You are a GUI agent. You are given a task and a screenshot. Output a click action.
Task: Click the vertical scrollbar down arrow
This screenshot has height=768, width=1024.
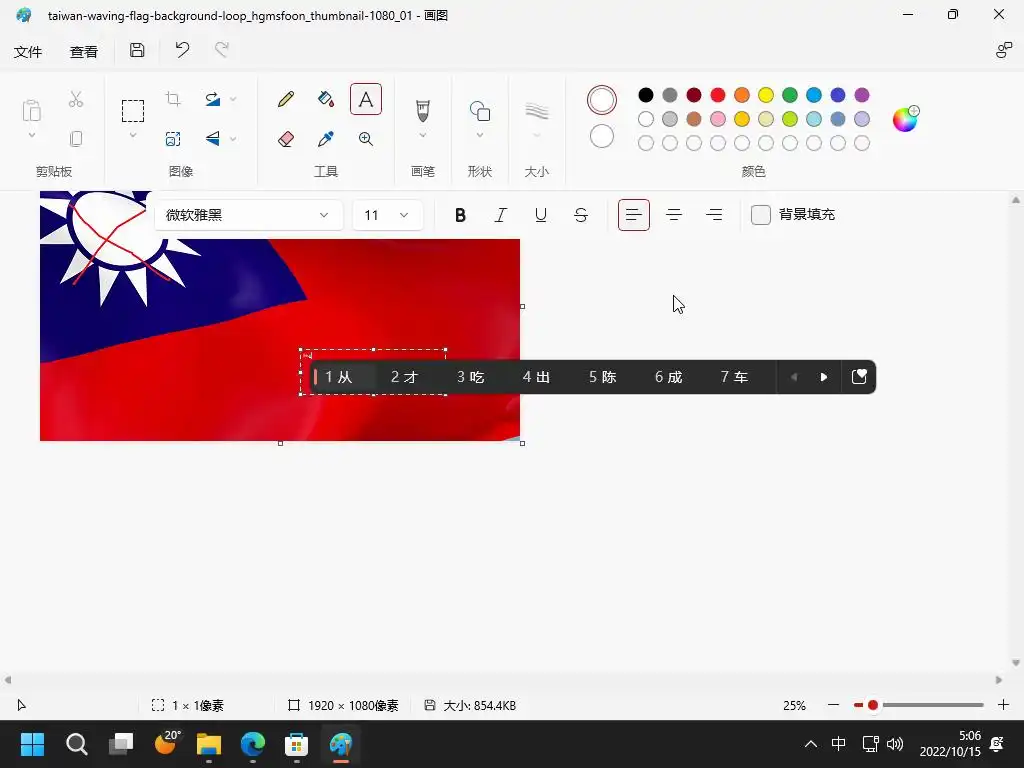1016,663
